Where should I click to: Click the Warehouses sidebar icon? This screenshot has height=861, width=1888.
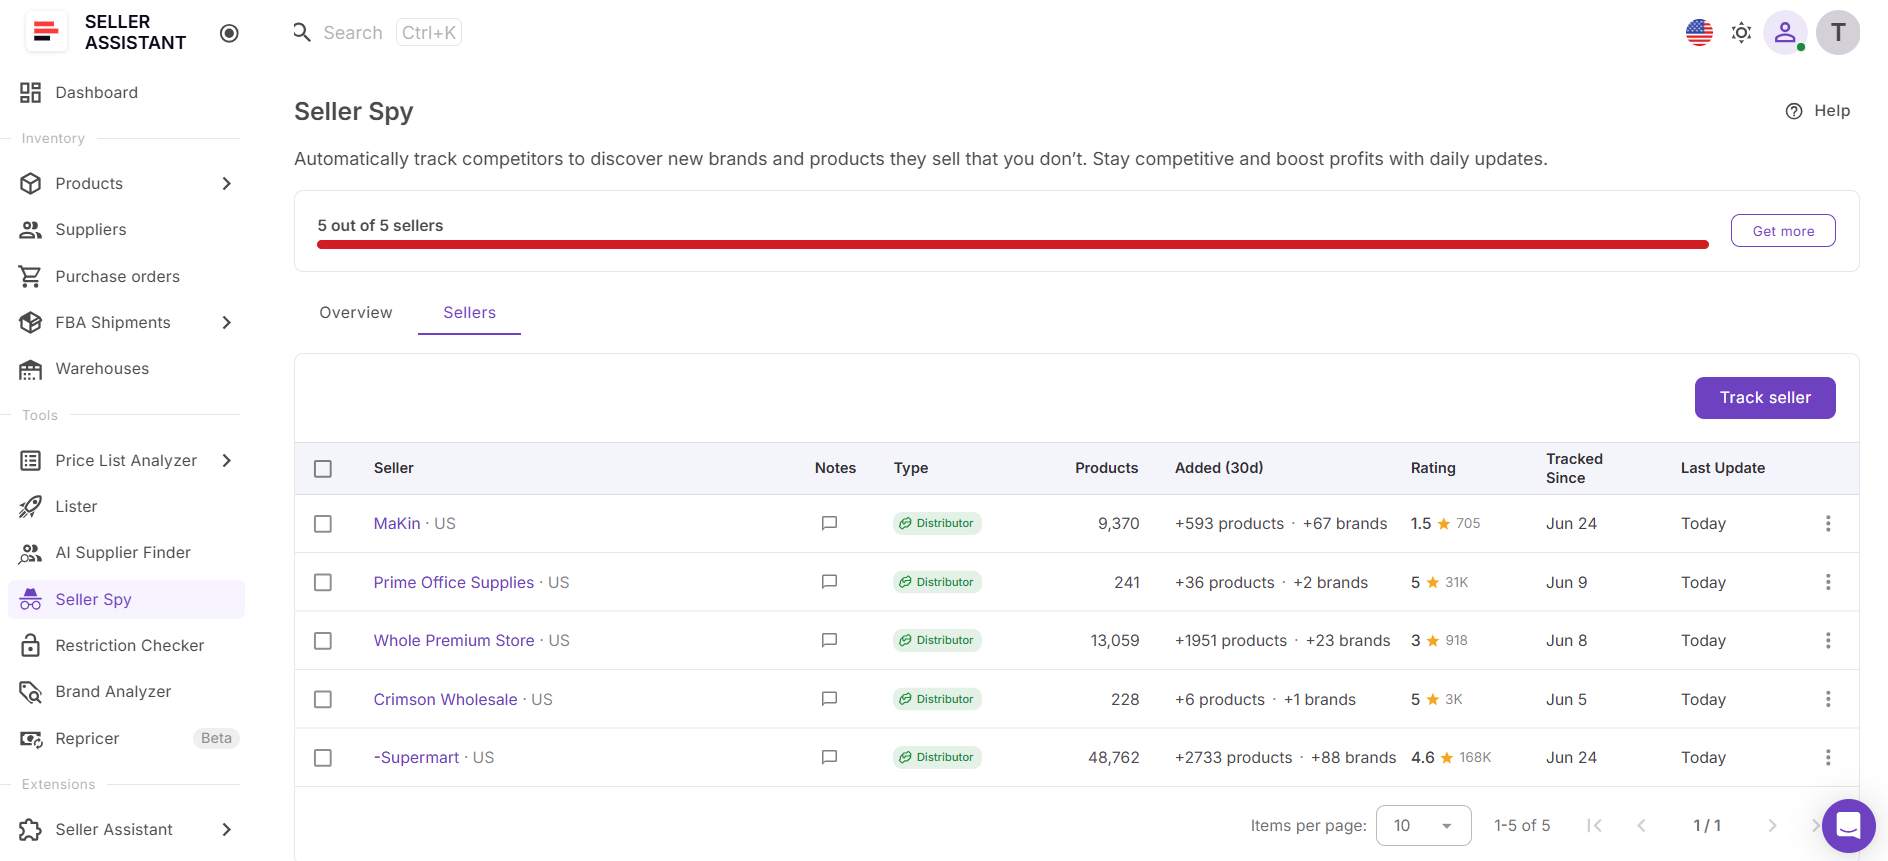click(x=31, y=369)
